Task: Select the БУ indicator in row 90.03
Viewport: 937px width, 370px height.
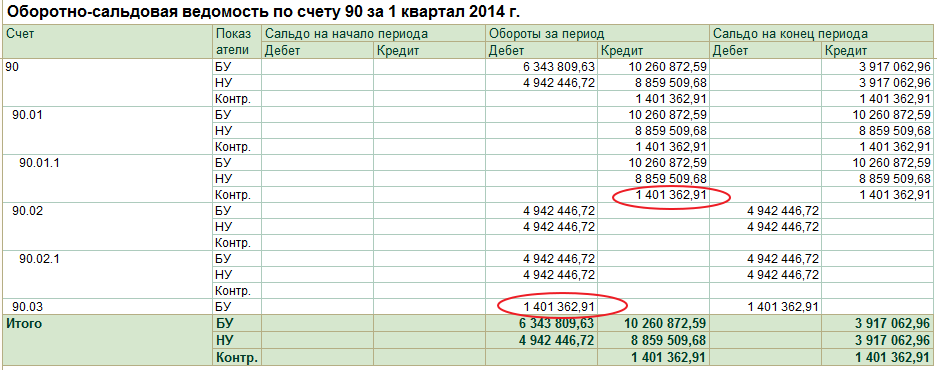Action: pos(223,307)
